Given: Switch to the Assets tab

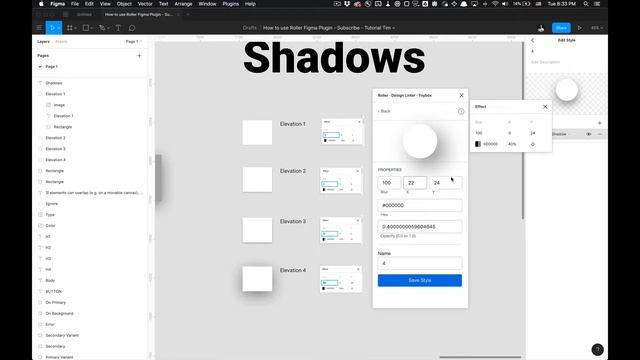Looking at the screenshot, I should pos(61,42).
